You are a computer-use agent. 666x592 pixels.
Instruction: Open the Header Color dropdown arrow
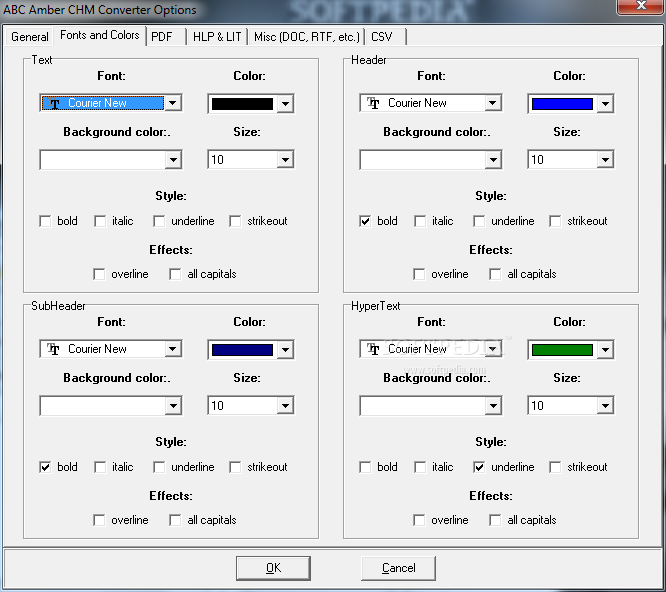[605, 104]
